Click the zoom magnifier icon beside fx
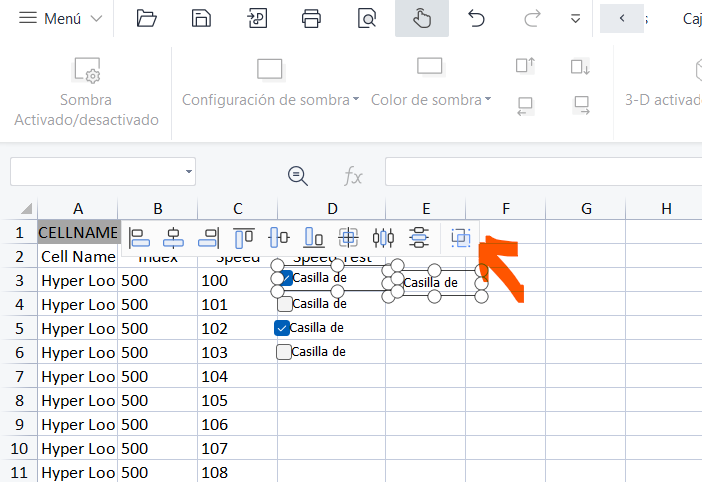Image resolution: width=702 pixels, height=482 pixels. (x=298, y=175)
